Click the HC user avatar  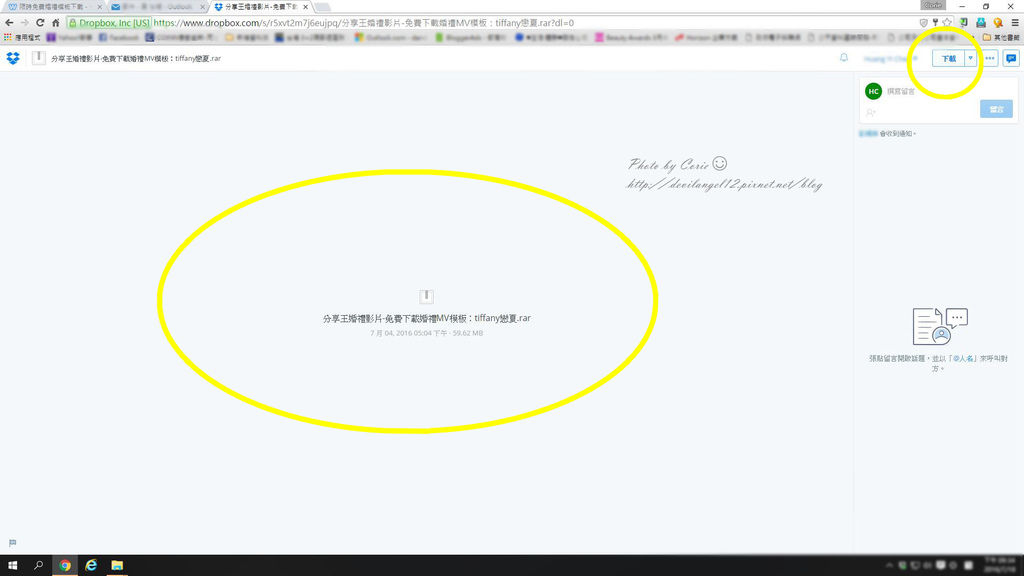coord(873,91)
